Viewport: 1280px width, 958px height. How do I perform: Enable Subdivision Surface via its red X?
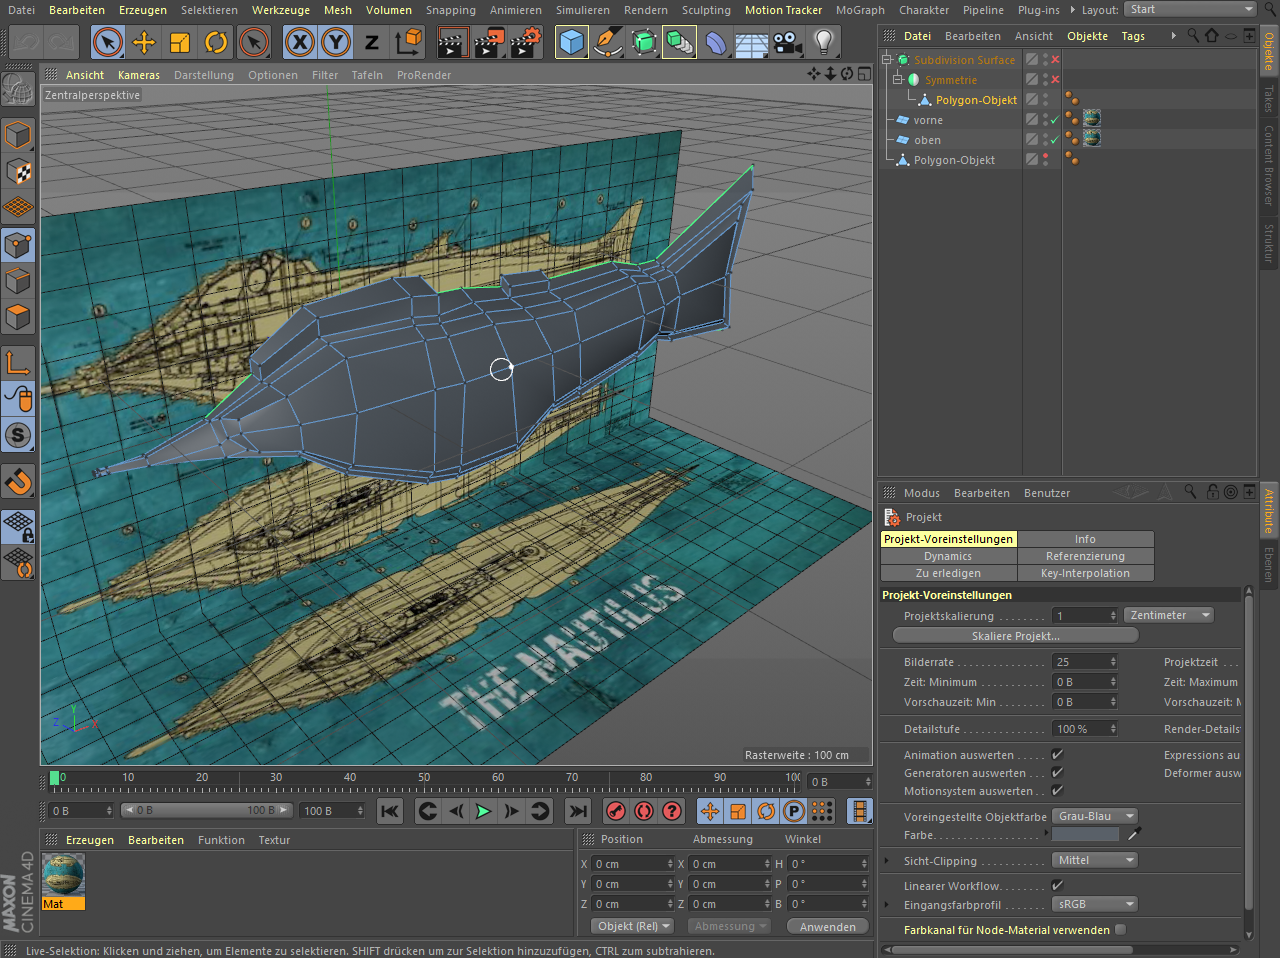coord(1055,60)
